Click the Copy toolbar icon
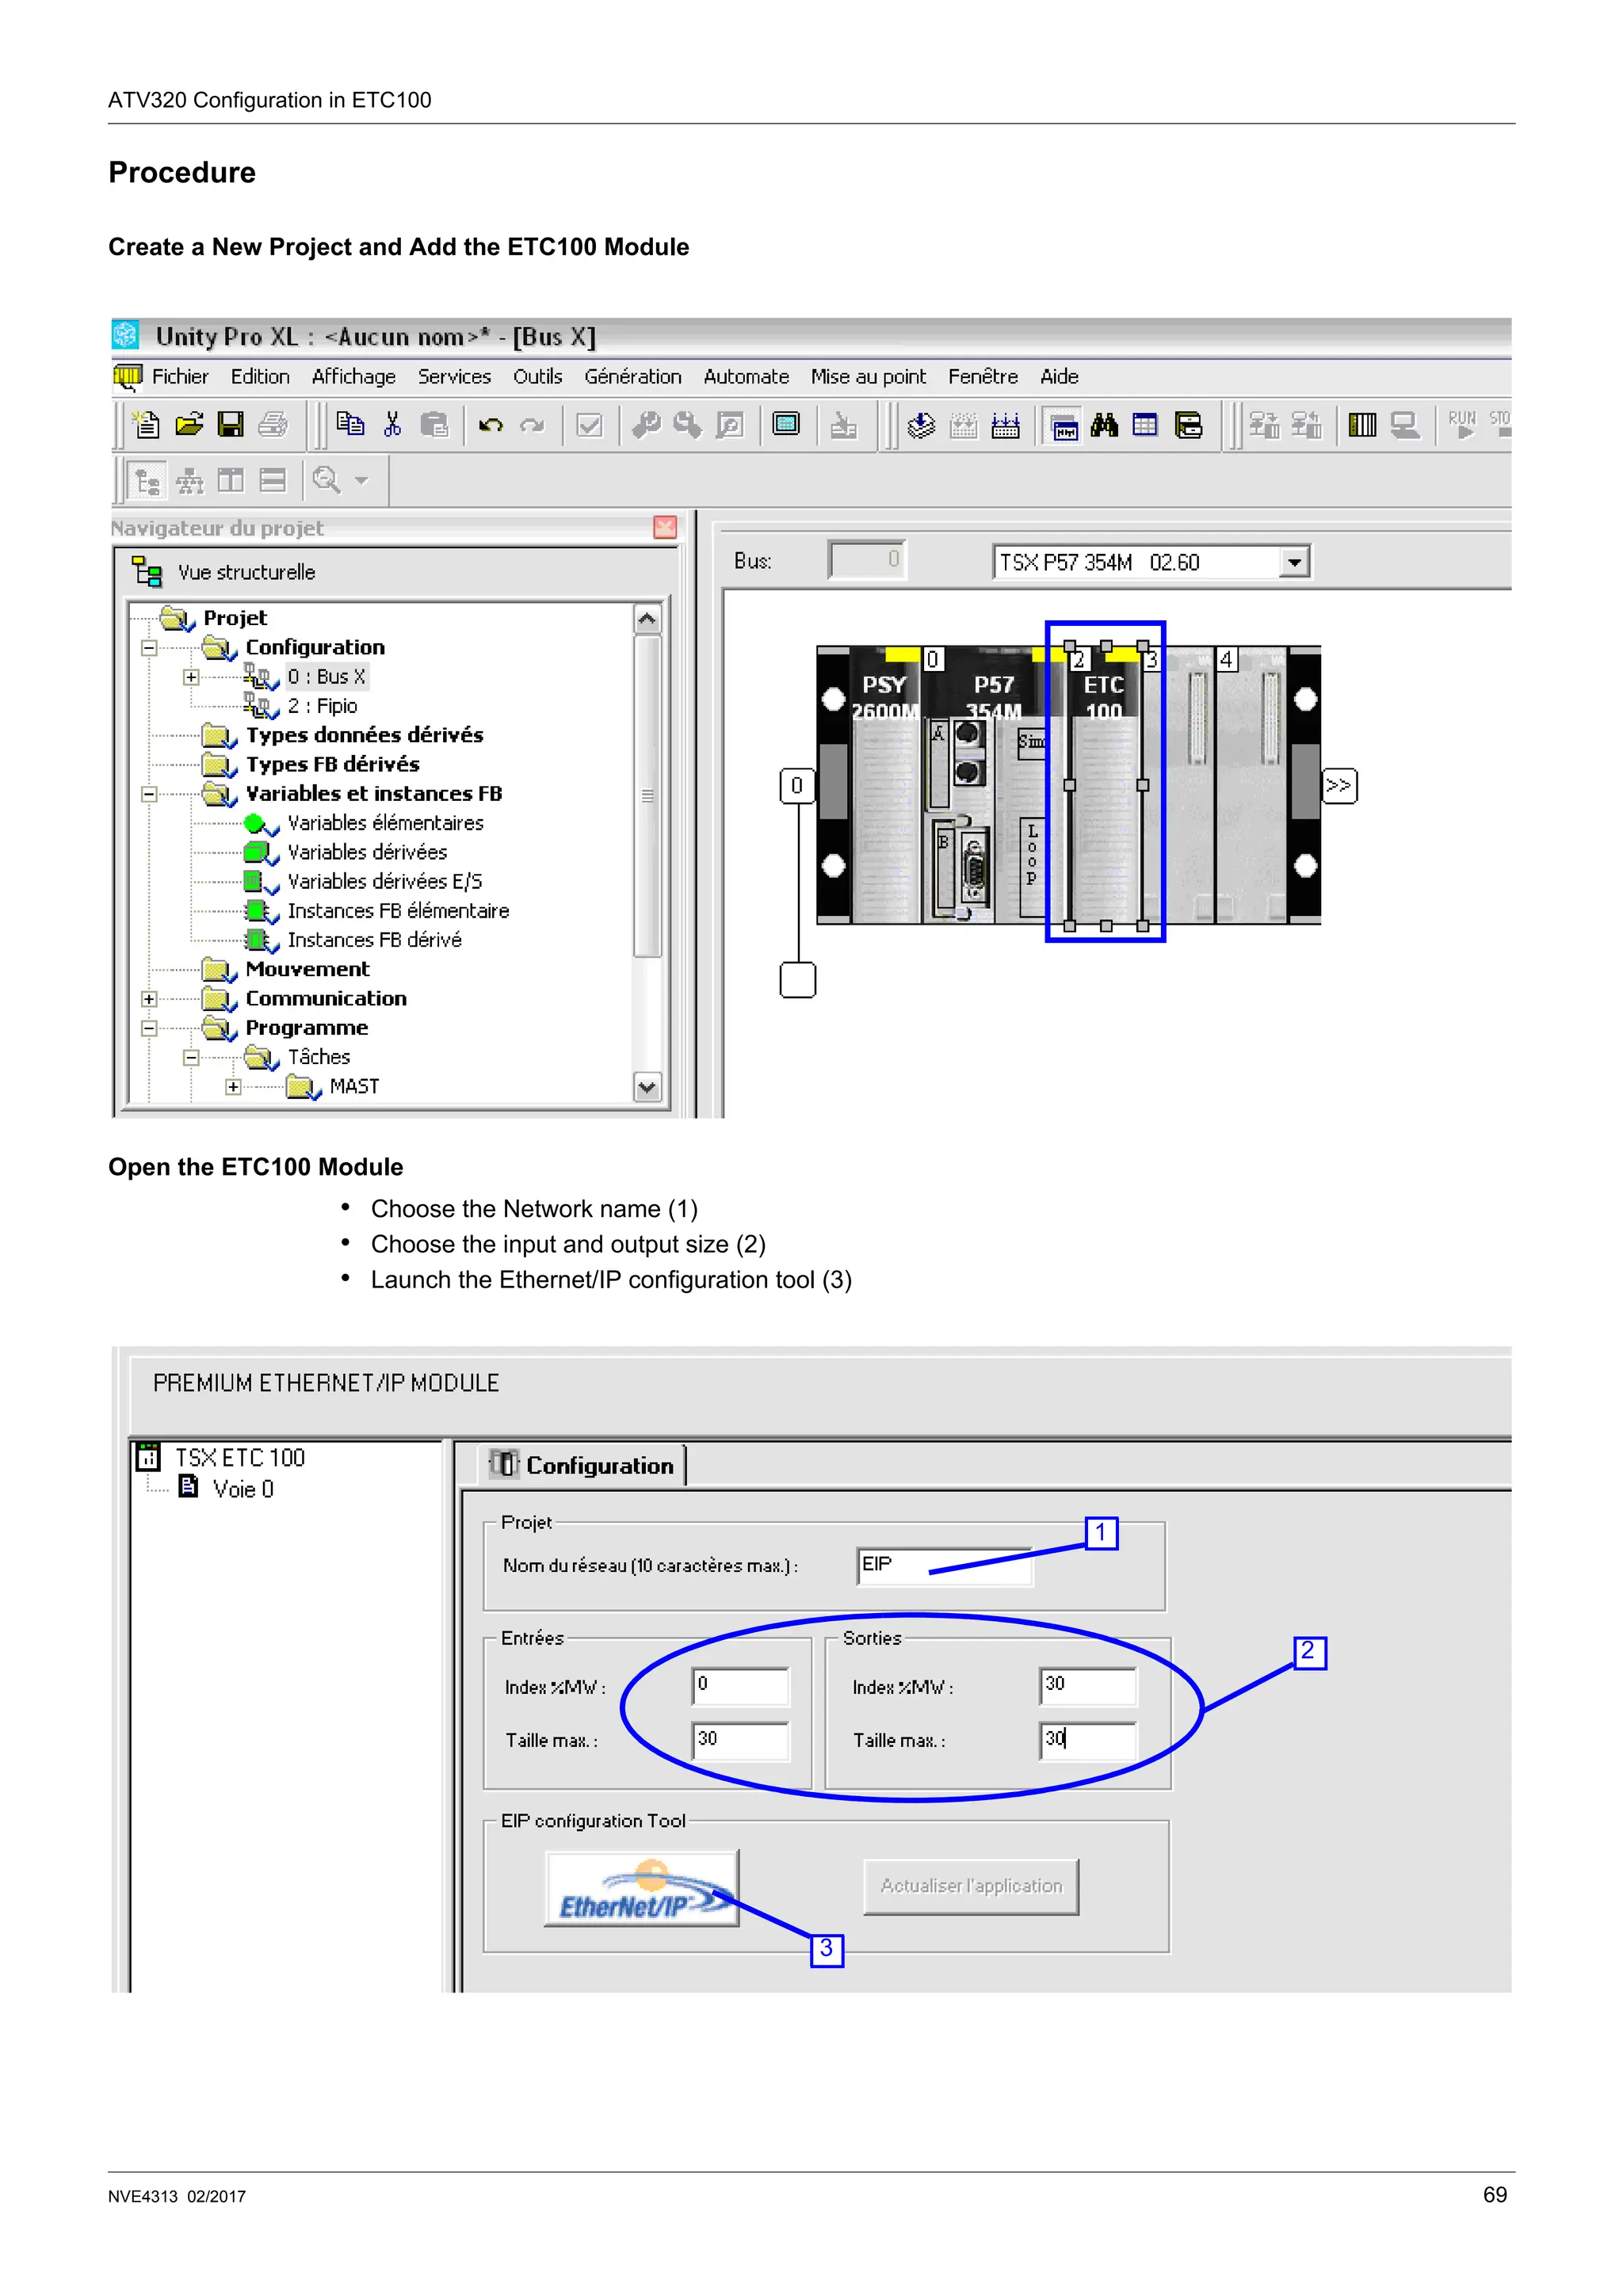 click(x=350, y=425)
